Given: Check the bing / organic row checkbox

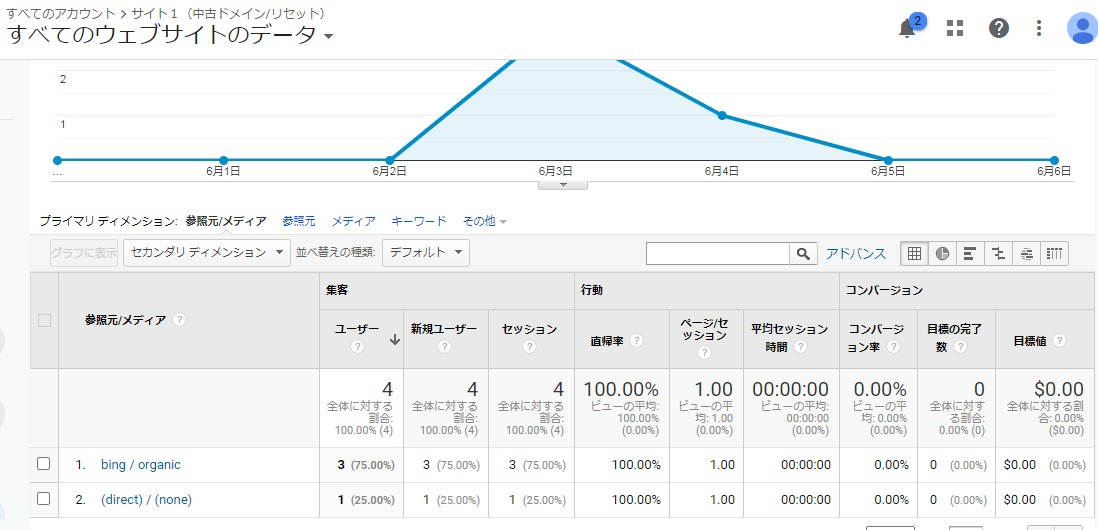Looking at the screenshot, I should point(43,464).
